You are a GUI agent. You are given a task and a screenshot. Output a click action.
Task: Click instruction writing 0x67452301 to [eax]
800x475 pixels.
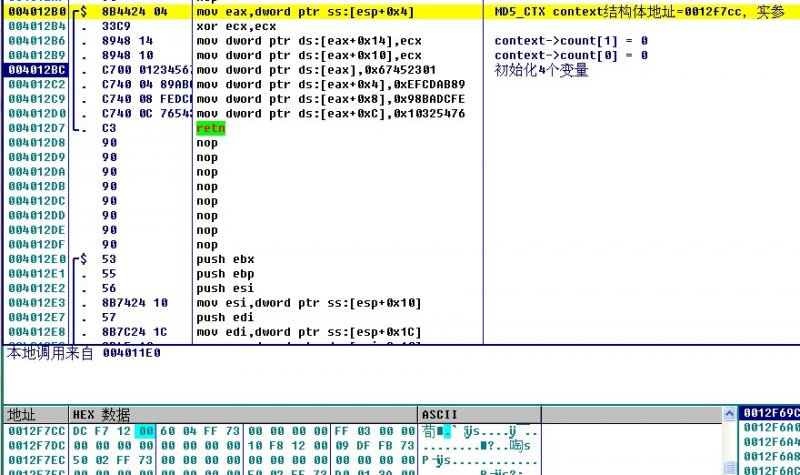click(316, 70)
